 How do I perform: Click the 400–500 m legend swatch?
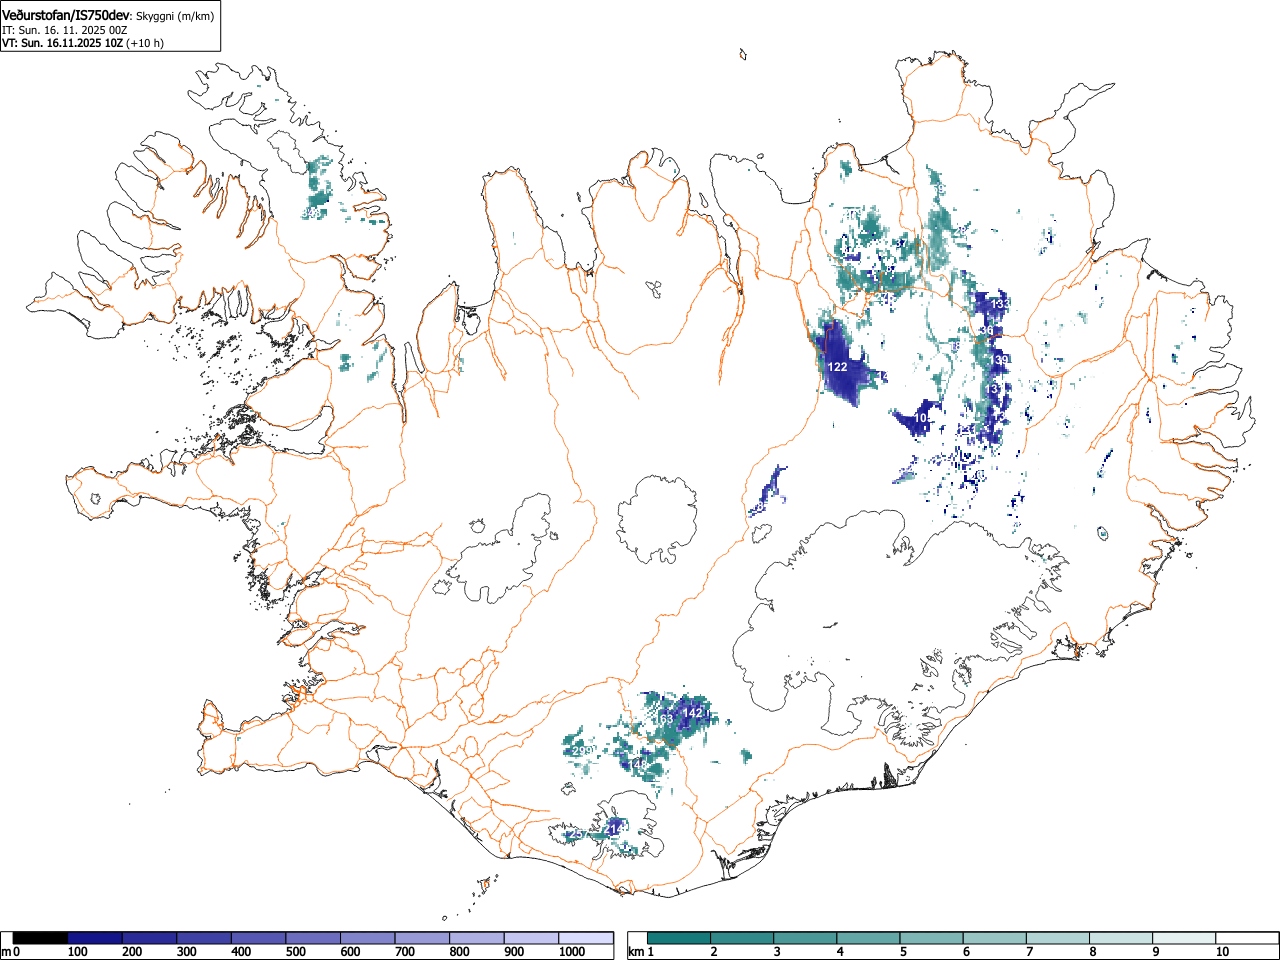tap(258, 938)
